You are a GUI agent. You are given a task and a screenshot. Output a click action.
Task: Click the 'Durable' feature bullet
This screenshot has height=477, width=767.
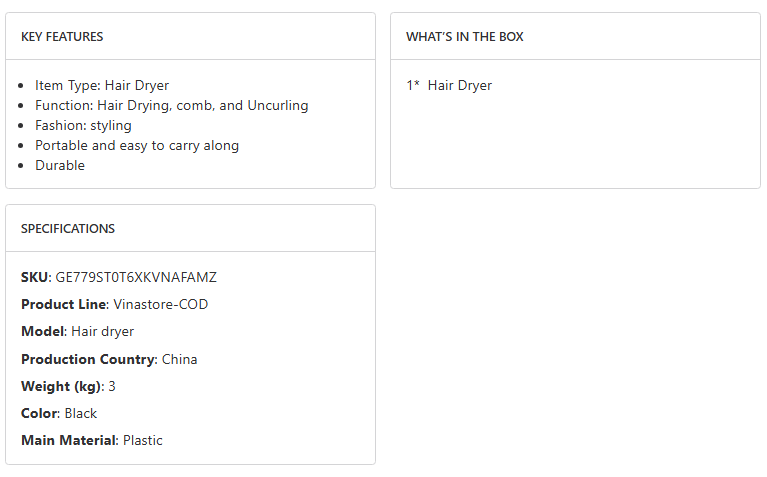click(60, 166)
